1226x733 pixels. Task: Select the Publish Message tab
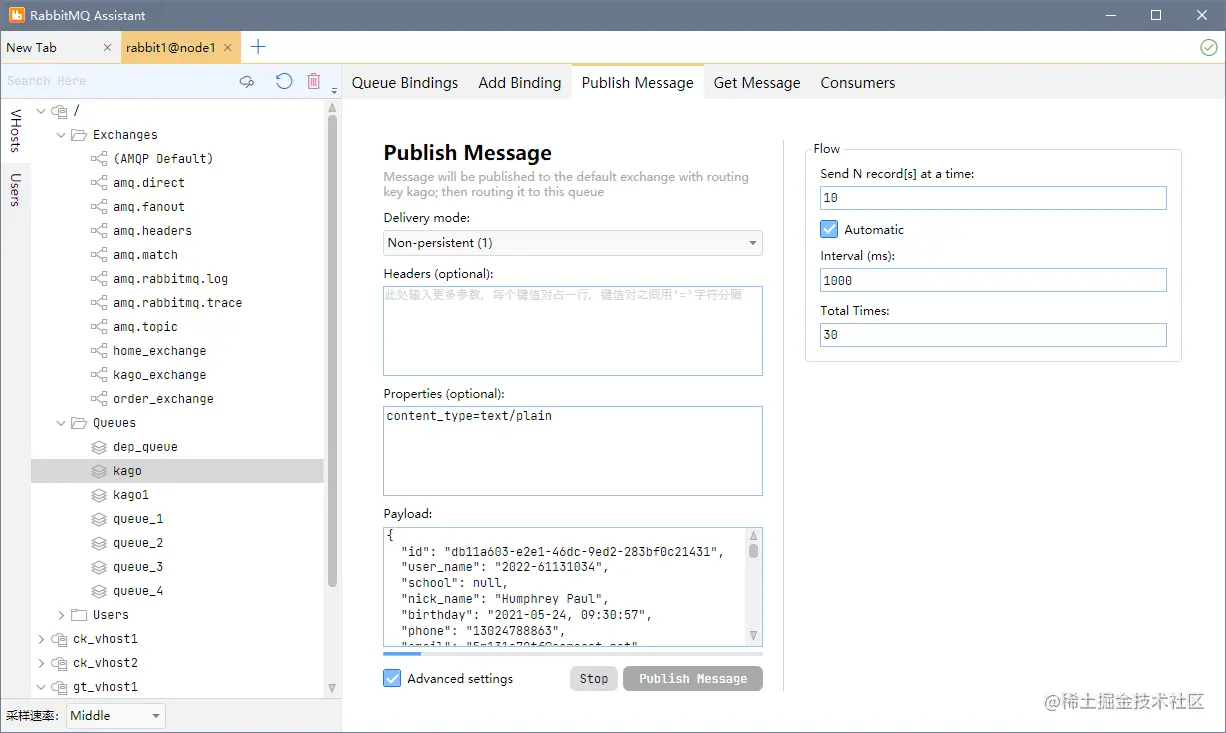point(637,83)
